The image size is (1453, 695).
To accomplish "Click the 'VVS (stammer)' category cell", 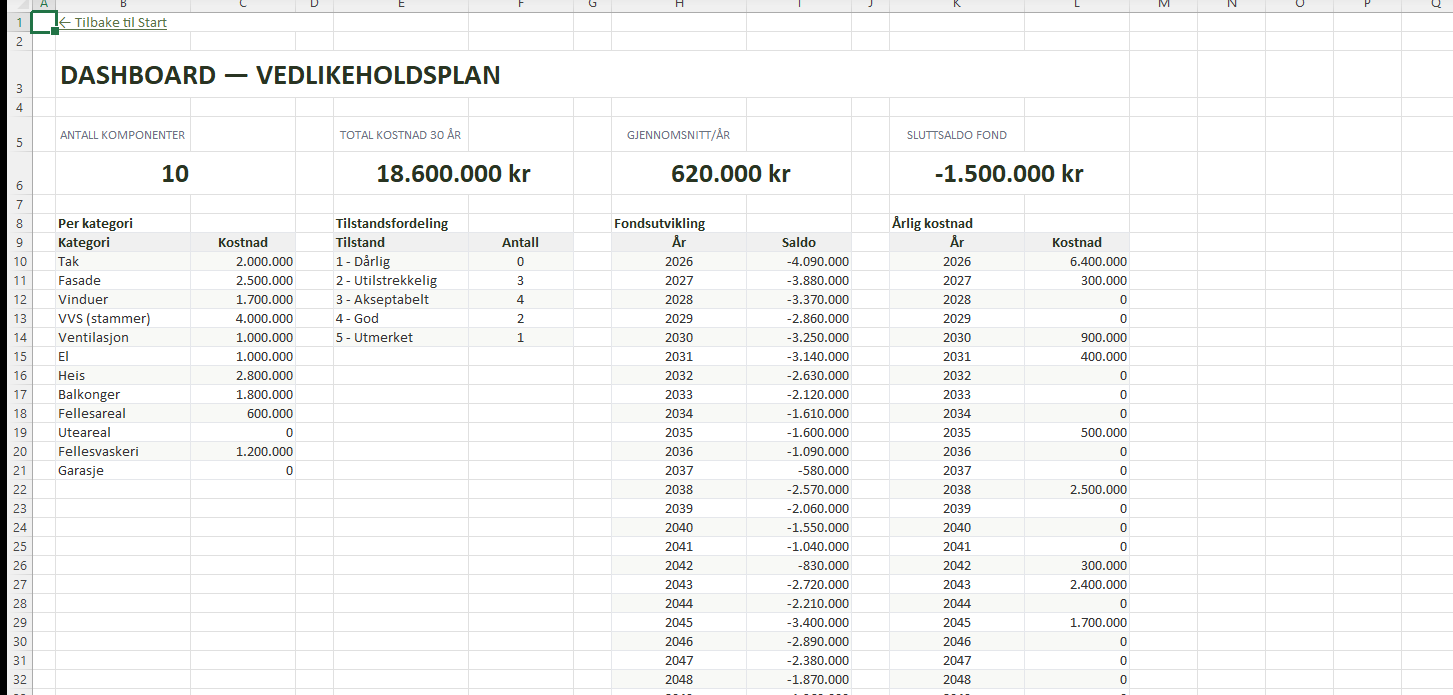I will (x=104, y=318).
